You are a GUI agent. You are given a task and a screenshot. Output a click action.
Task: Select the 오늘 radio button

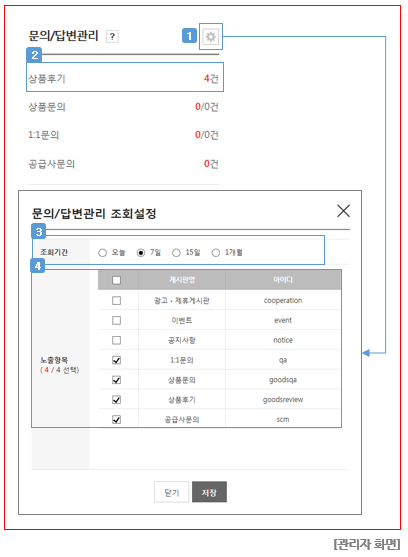click(x=103, y=253)
